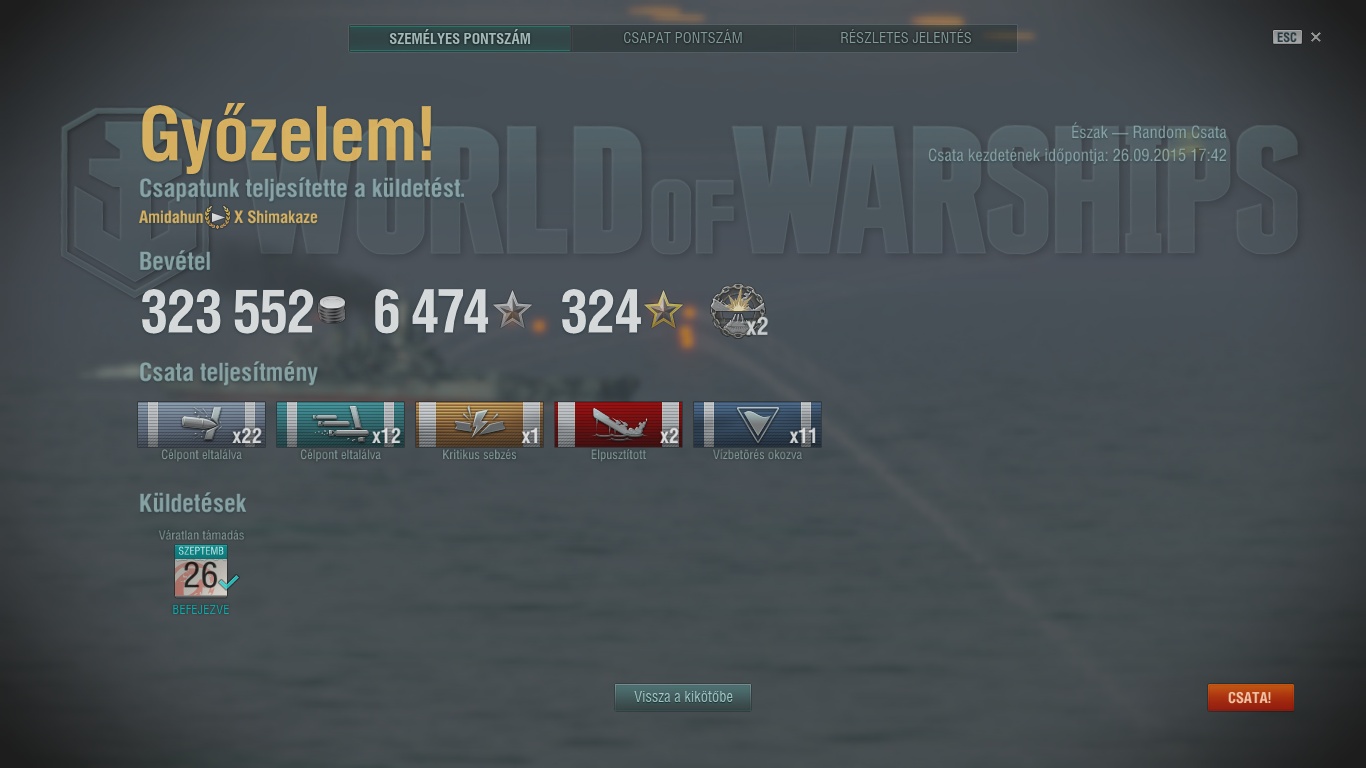Open the Váratlan támadás mission calendar icon

pyautogui.click(x=201, y=571)
